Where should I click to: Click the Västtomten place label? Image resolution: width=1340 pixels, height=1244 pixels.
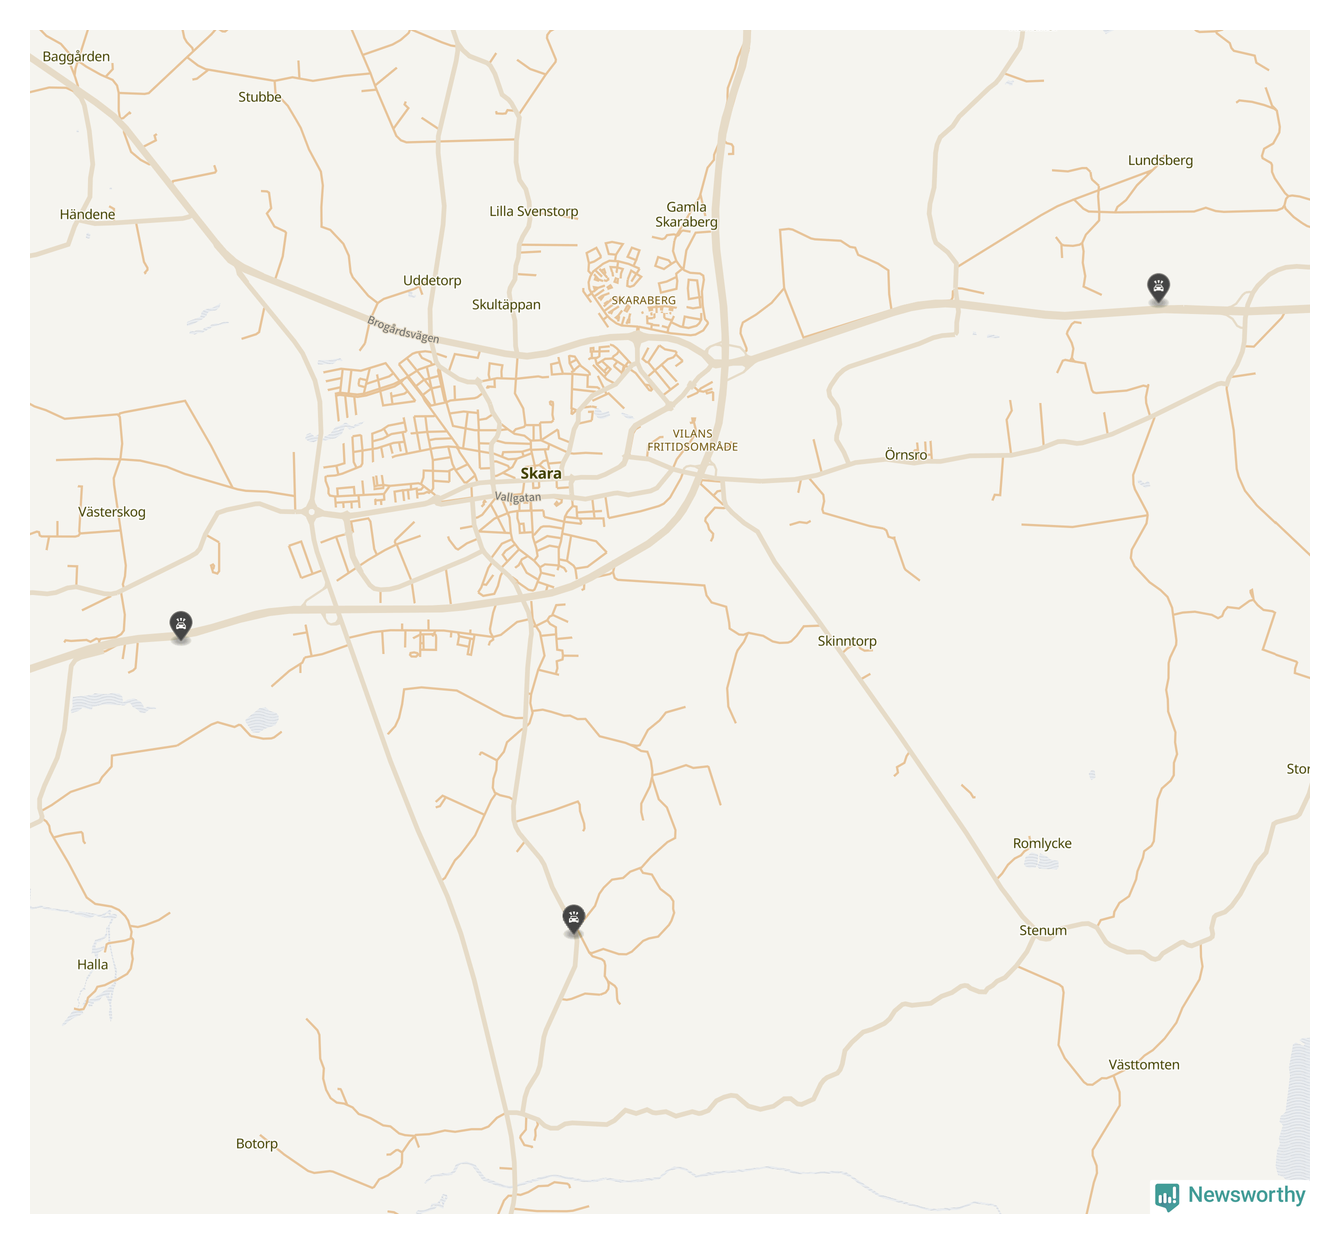coord(1144,1065)
